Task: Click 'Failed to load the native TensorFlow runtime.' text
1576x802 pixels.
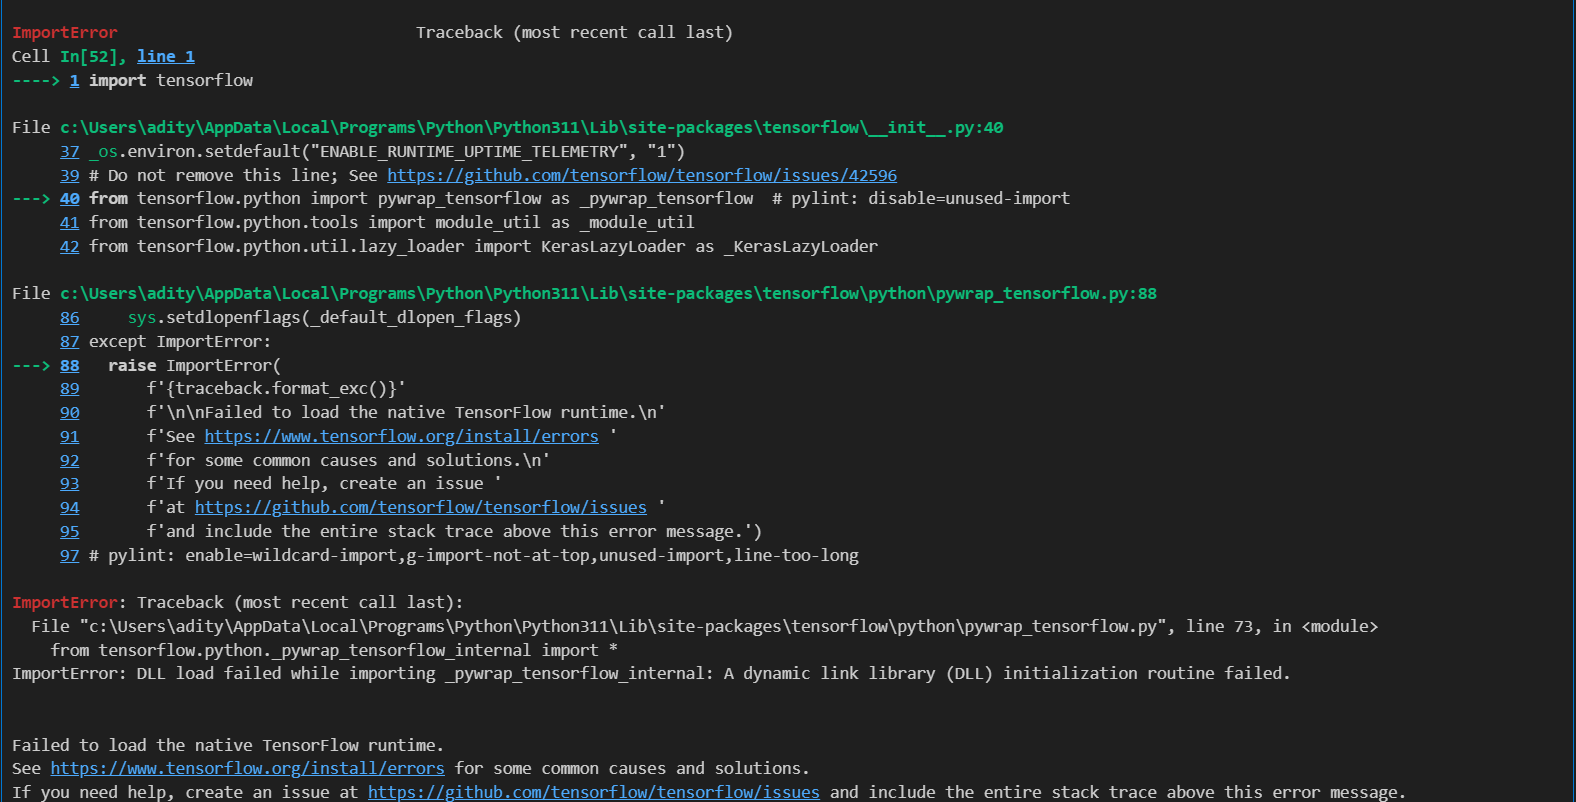Action: click(x=228, y=745)
